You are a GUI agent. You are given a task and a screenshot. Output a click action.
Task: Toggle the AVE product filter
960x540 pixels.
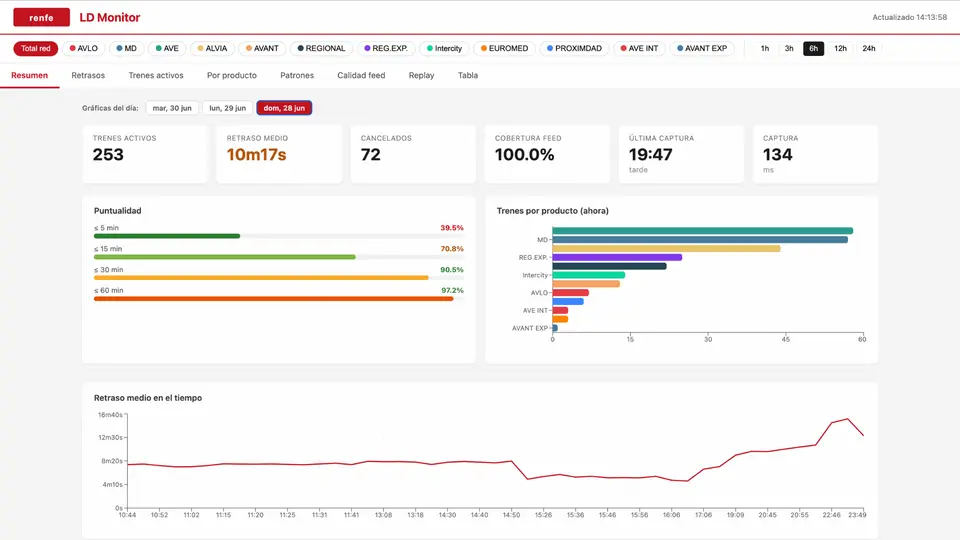[167, 48]
